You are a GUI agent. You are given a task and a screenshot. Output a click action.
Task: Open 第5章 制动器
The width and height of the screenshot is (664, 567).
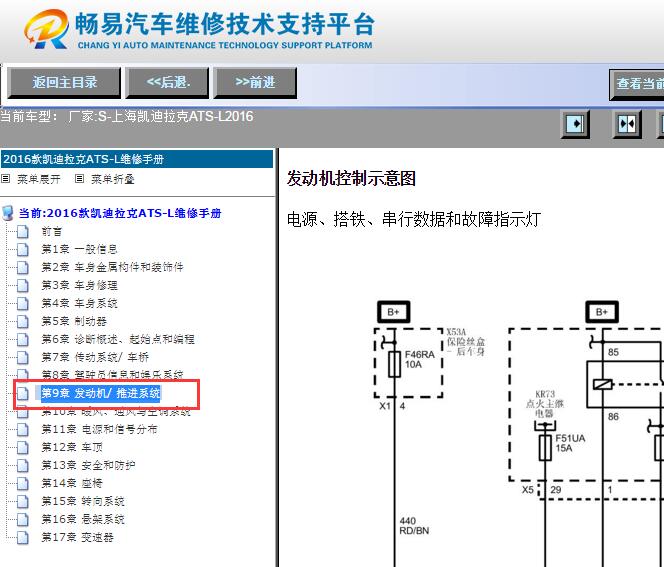[74, 321]
